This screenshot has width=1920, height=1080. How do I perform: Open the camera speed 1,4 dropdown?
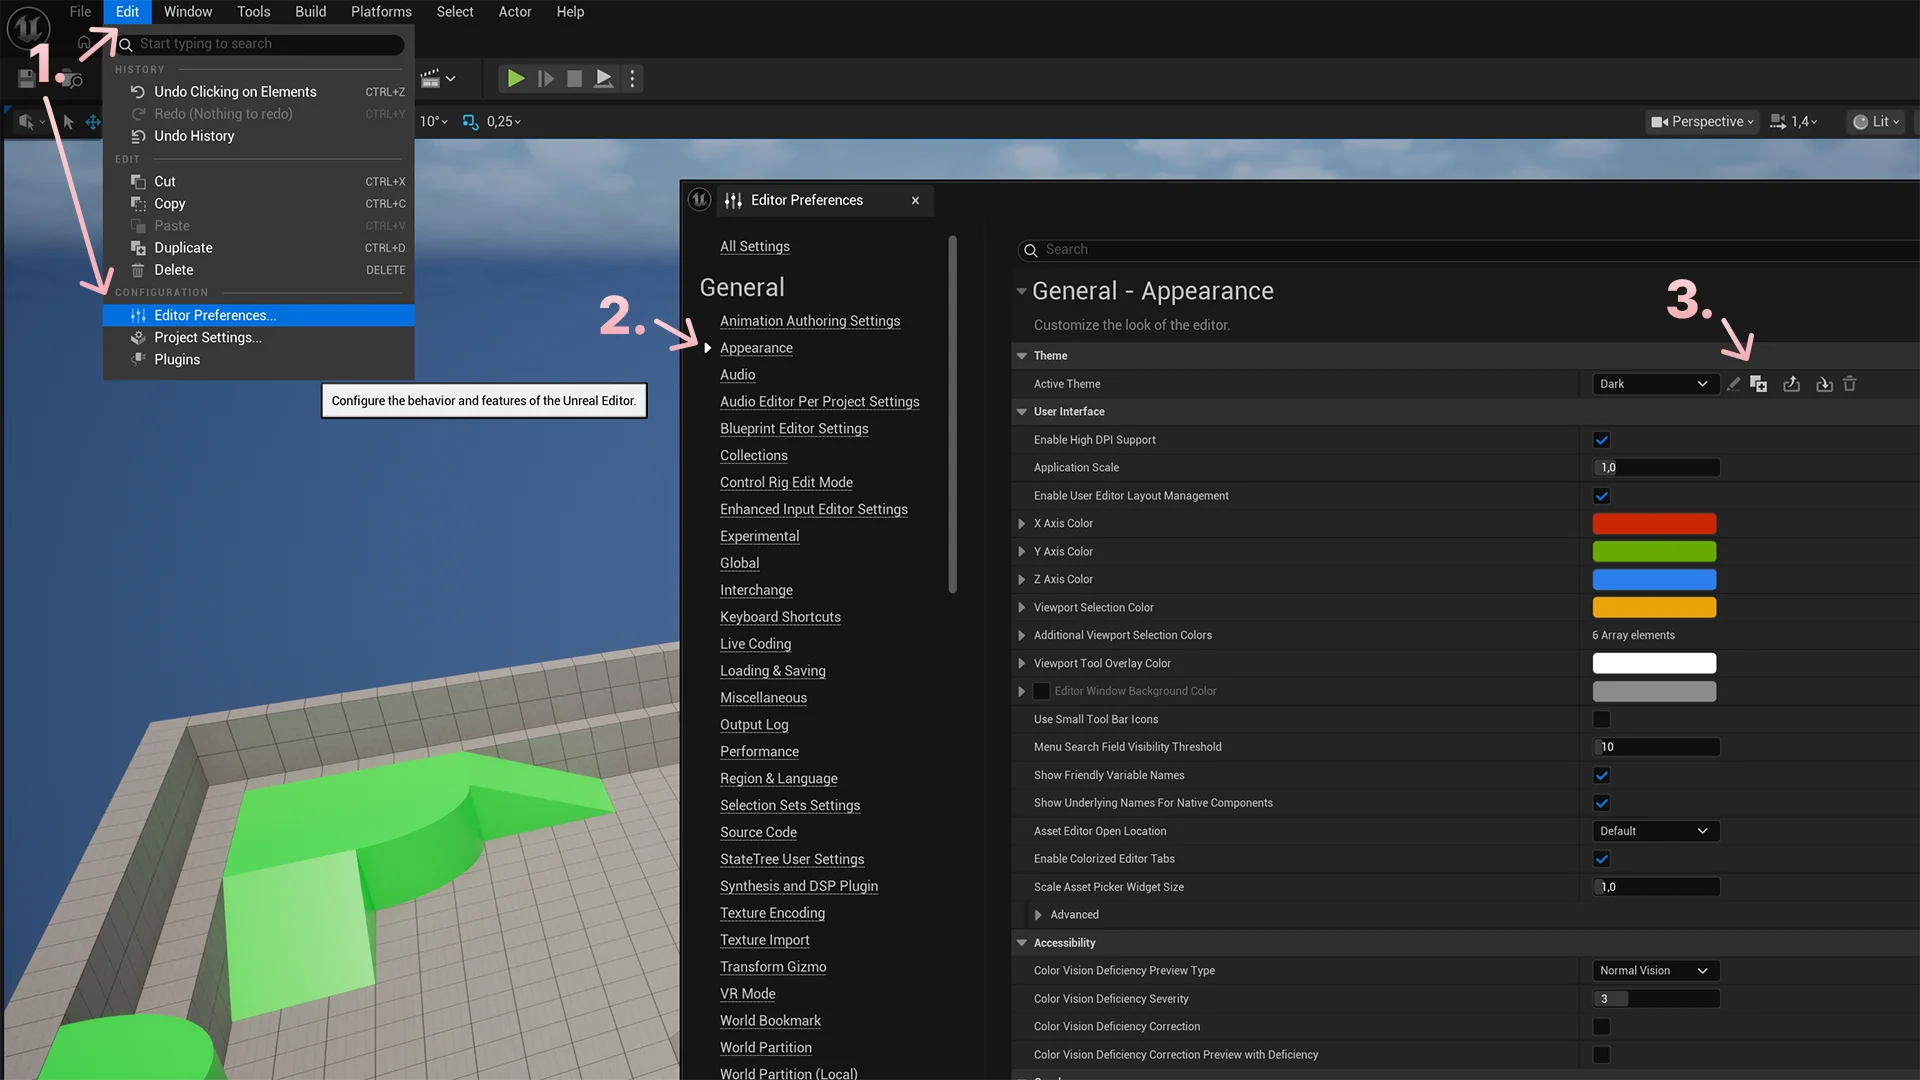point(1794,122)
